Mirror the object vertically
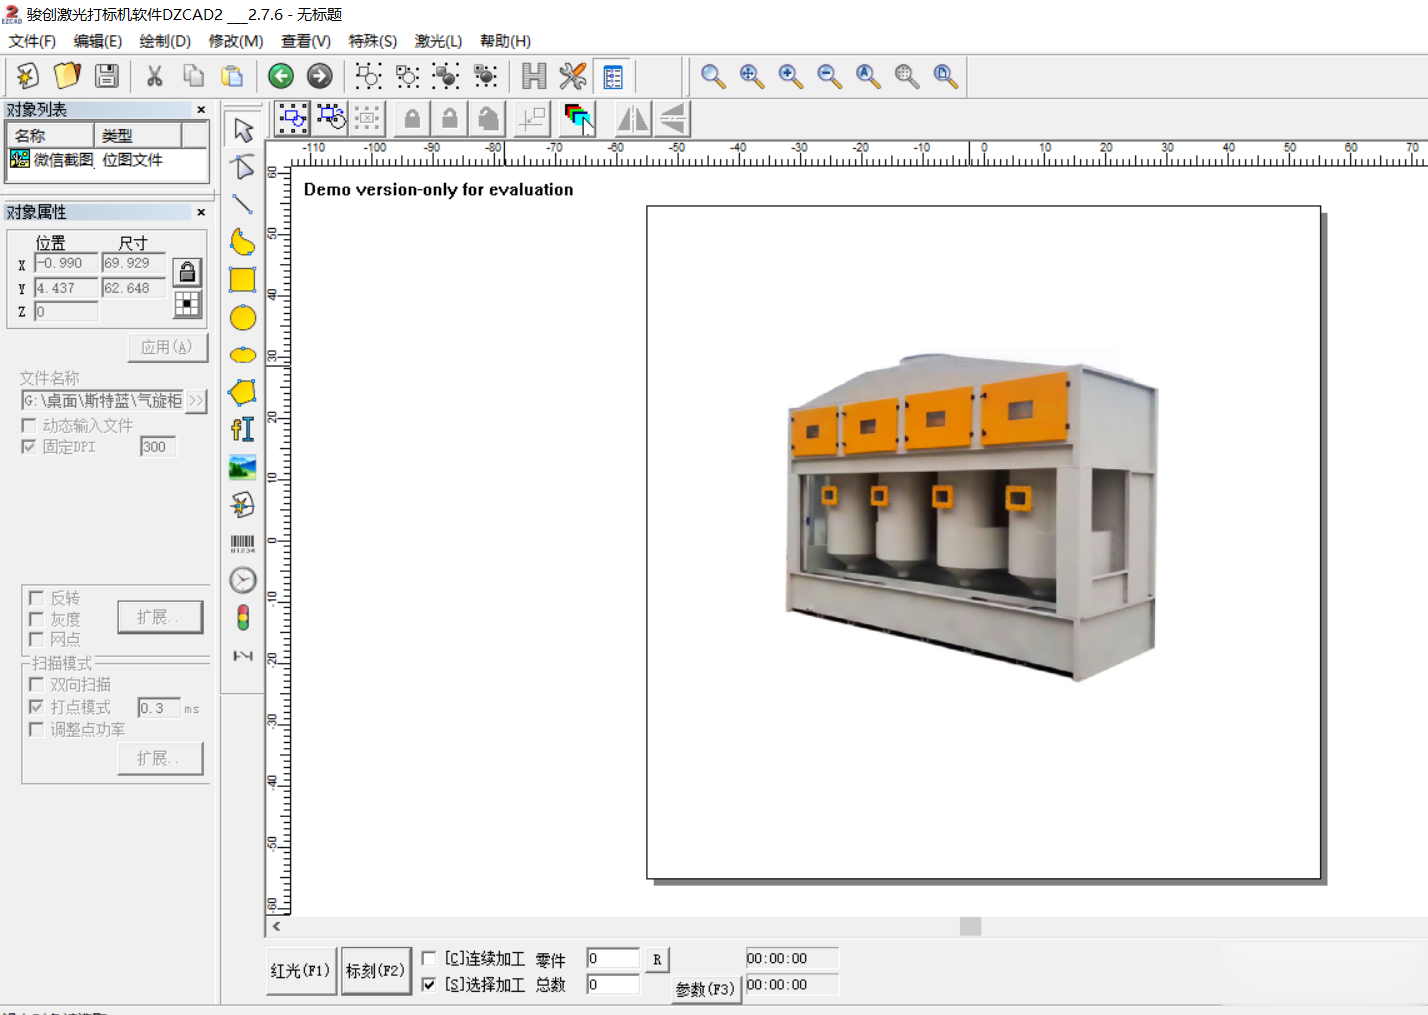This screenshot has width=1428, height=1015. [672, 119]
